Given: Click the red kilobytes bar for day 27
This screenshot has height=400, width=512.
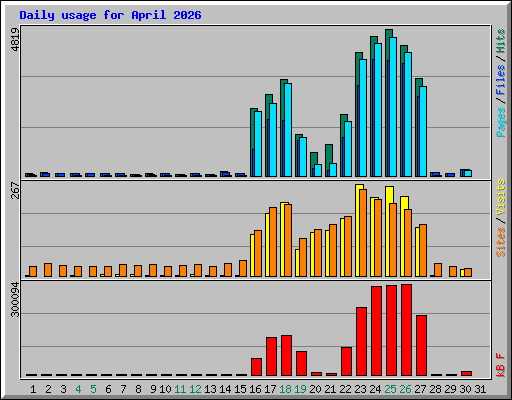Looking at the screenshot, I should pyautogui.click(x=421, y=346).
